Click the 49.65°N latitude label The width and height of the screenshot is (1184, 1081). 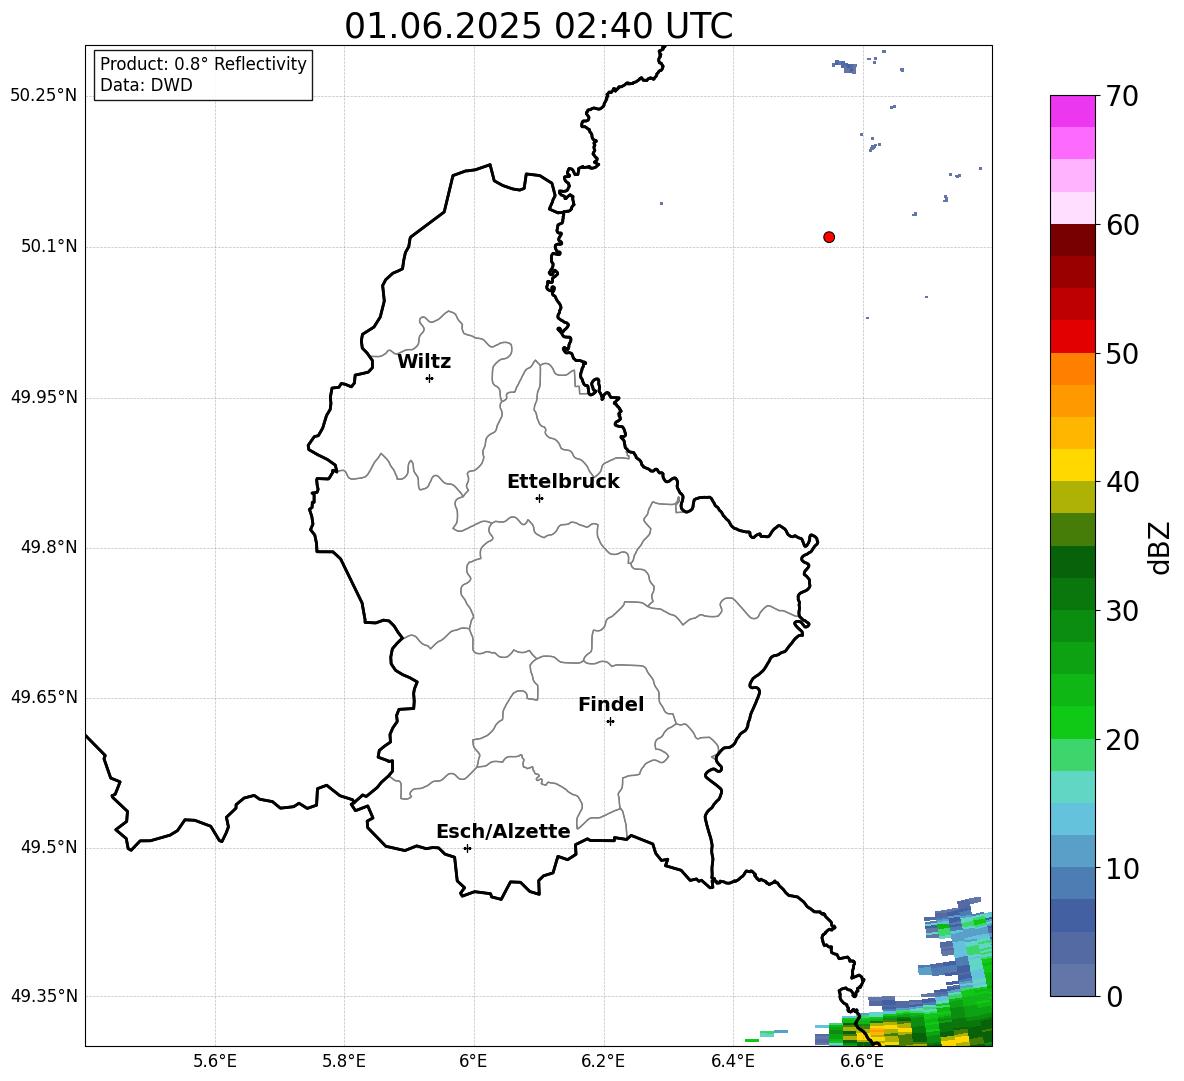click(44, 697)
